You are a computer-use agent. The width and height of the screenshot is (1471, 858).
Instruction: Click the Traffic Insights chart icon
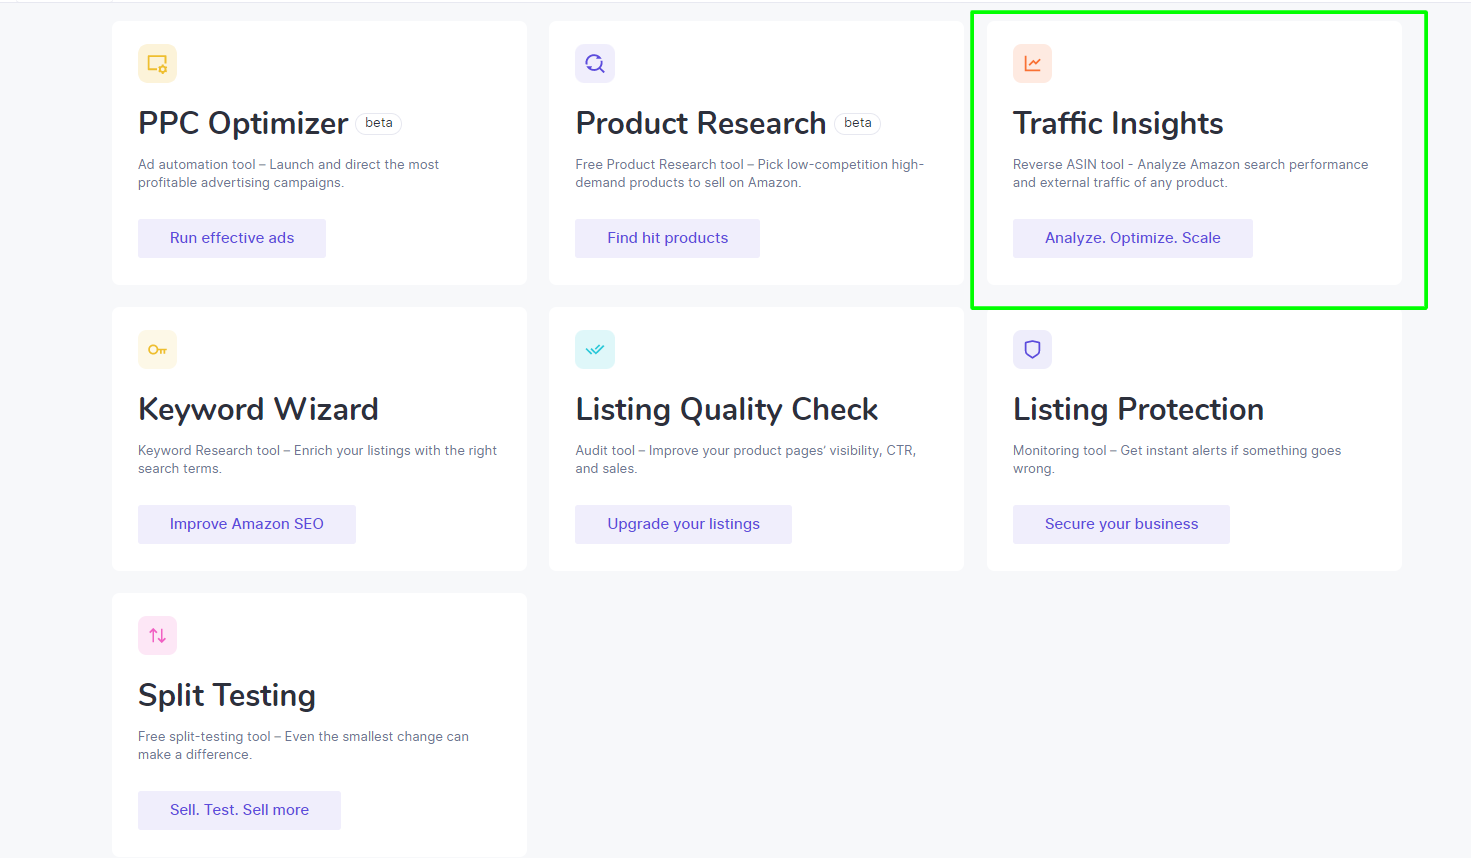click(x=1032, y=64)
